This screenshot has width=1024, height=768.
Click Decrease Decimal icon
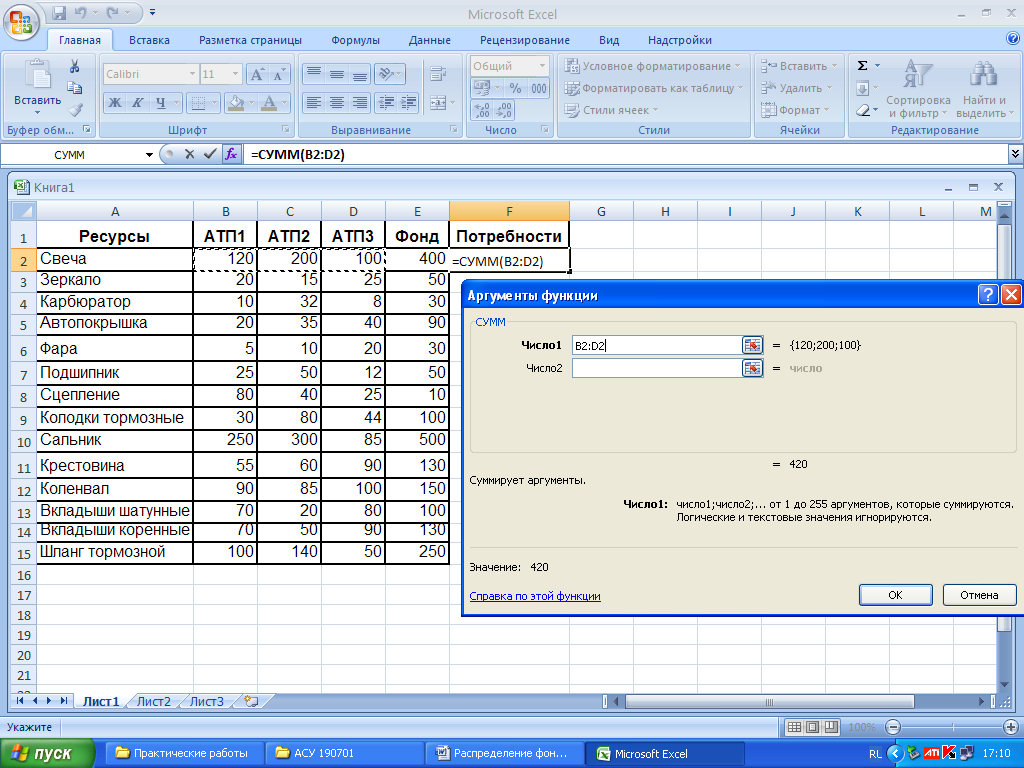pyautogui.click(x=504, y=111)
